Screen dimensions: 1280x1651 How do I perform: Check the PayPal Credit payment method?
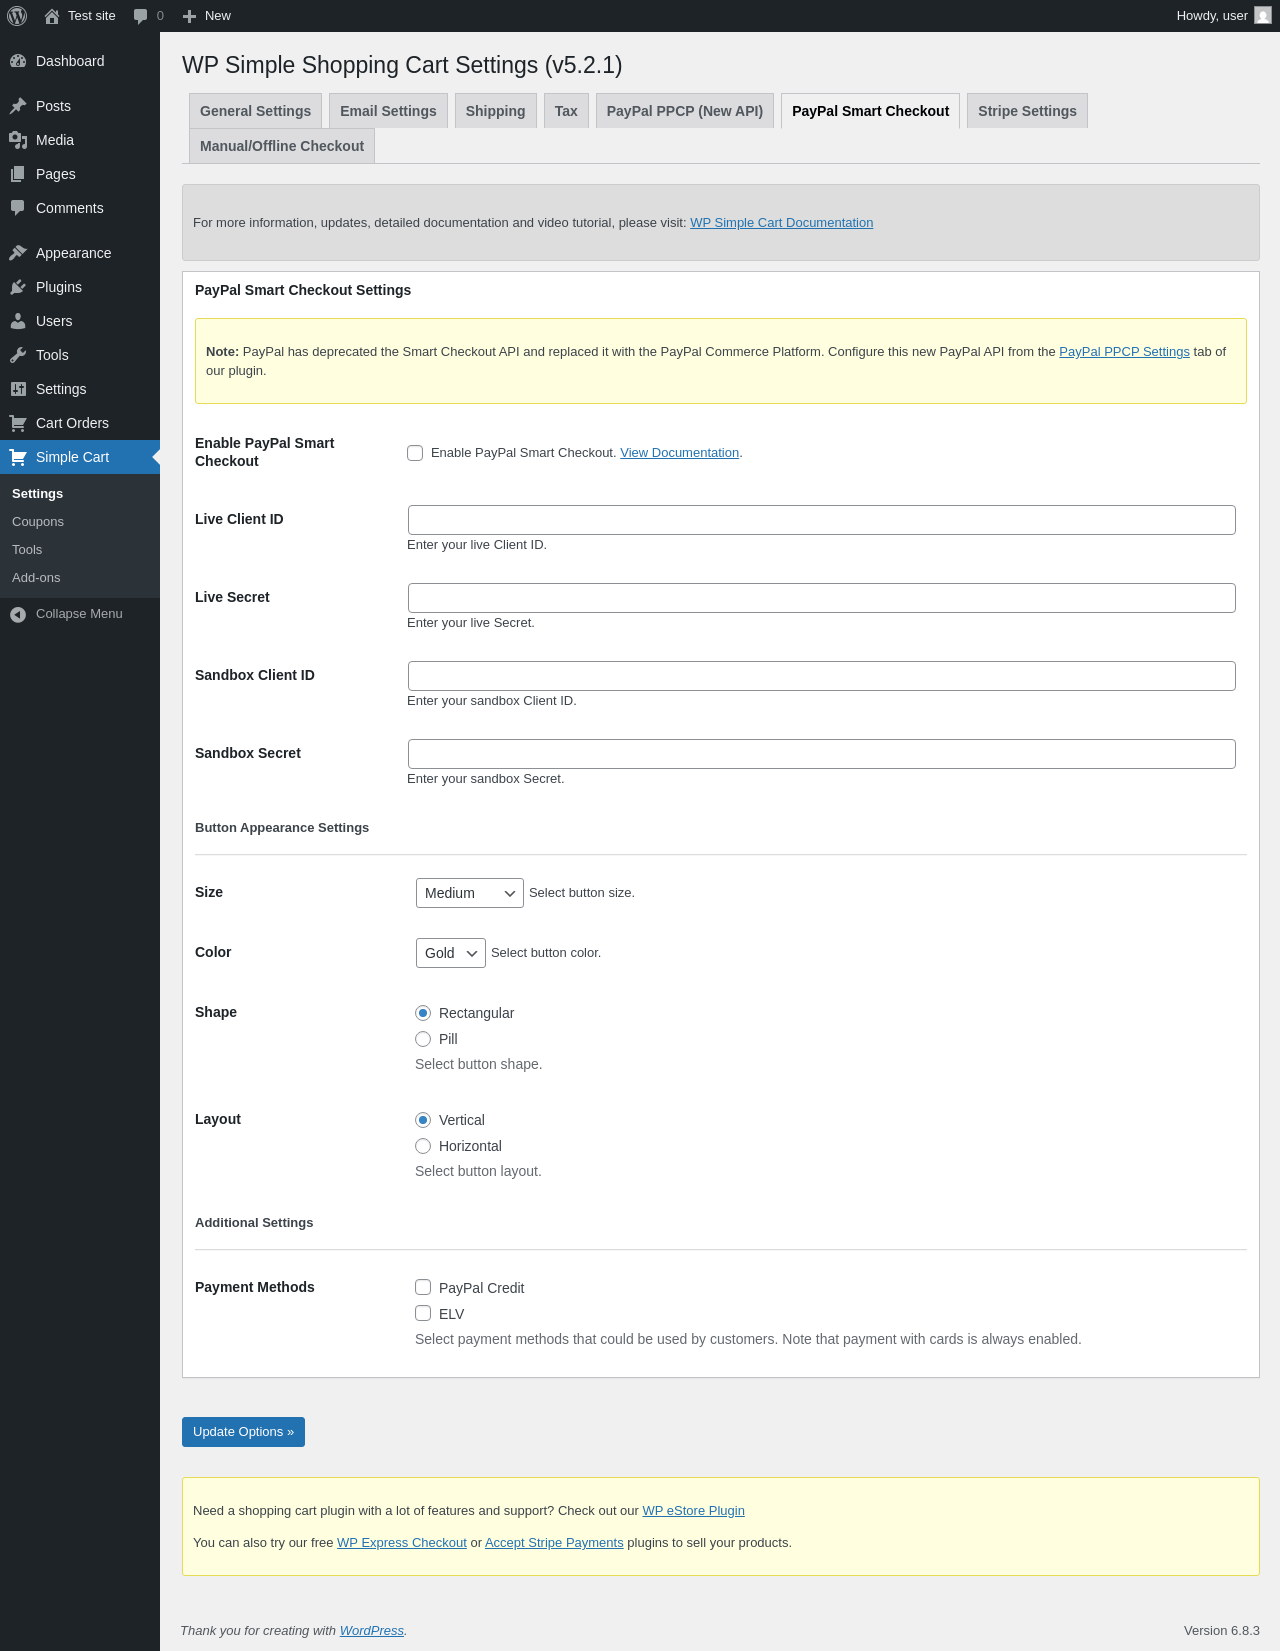tap(423, 1287)
